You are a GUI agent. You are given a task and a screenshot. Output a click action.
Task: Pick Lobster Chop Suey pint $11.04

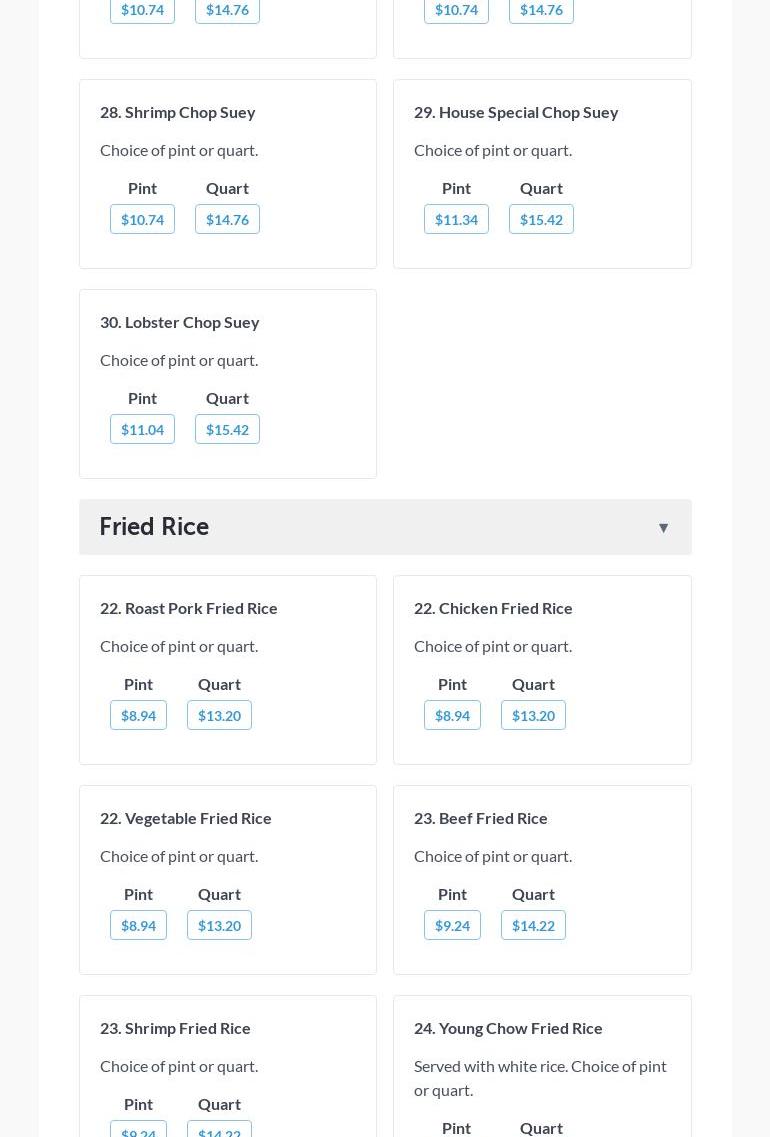pyautogui.click(x=142, y=429)
